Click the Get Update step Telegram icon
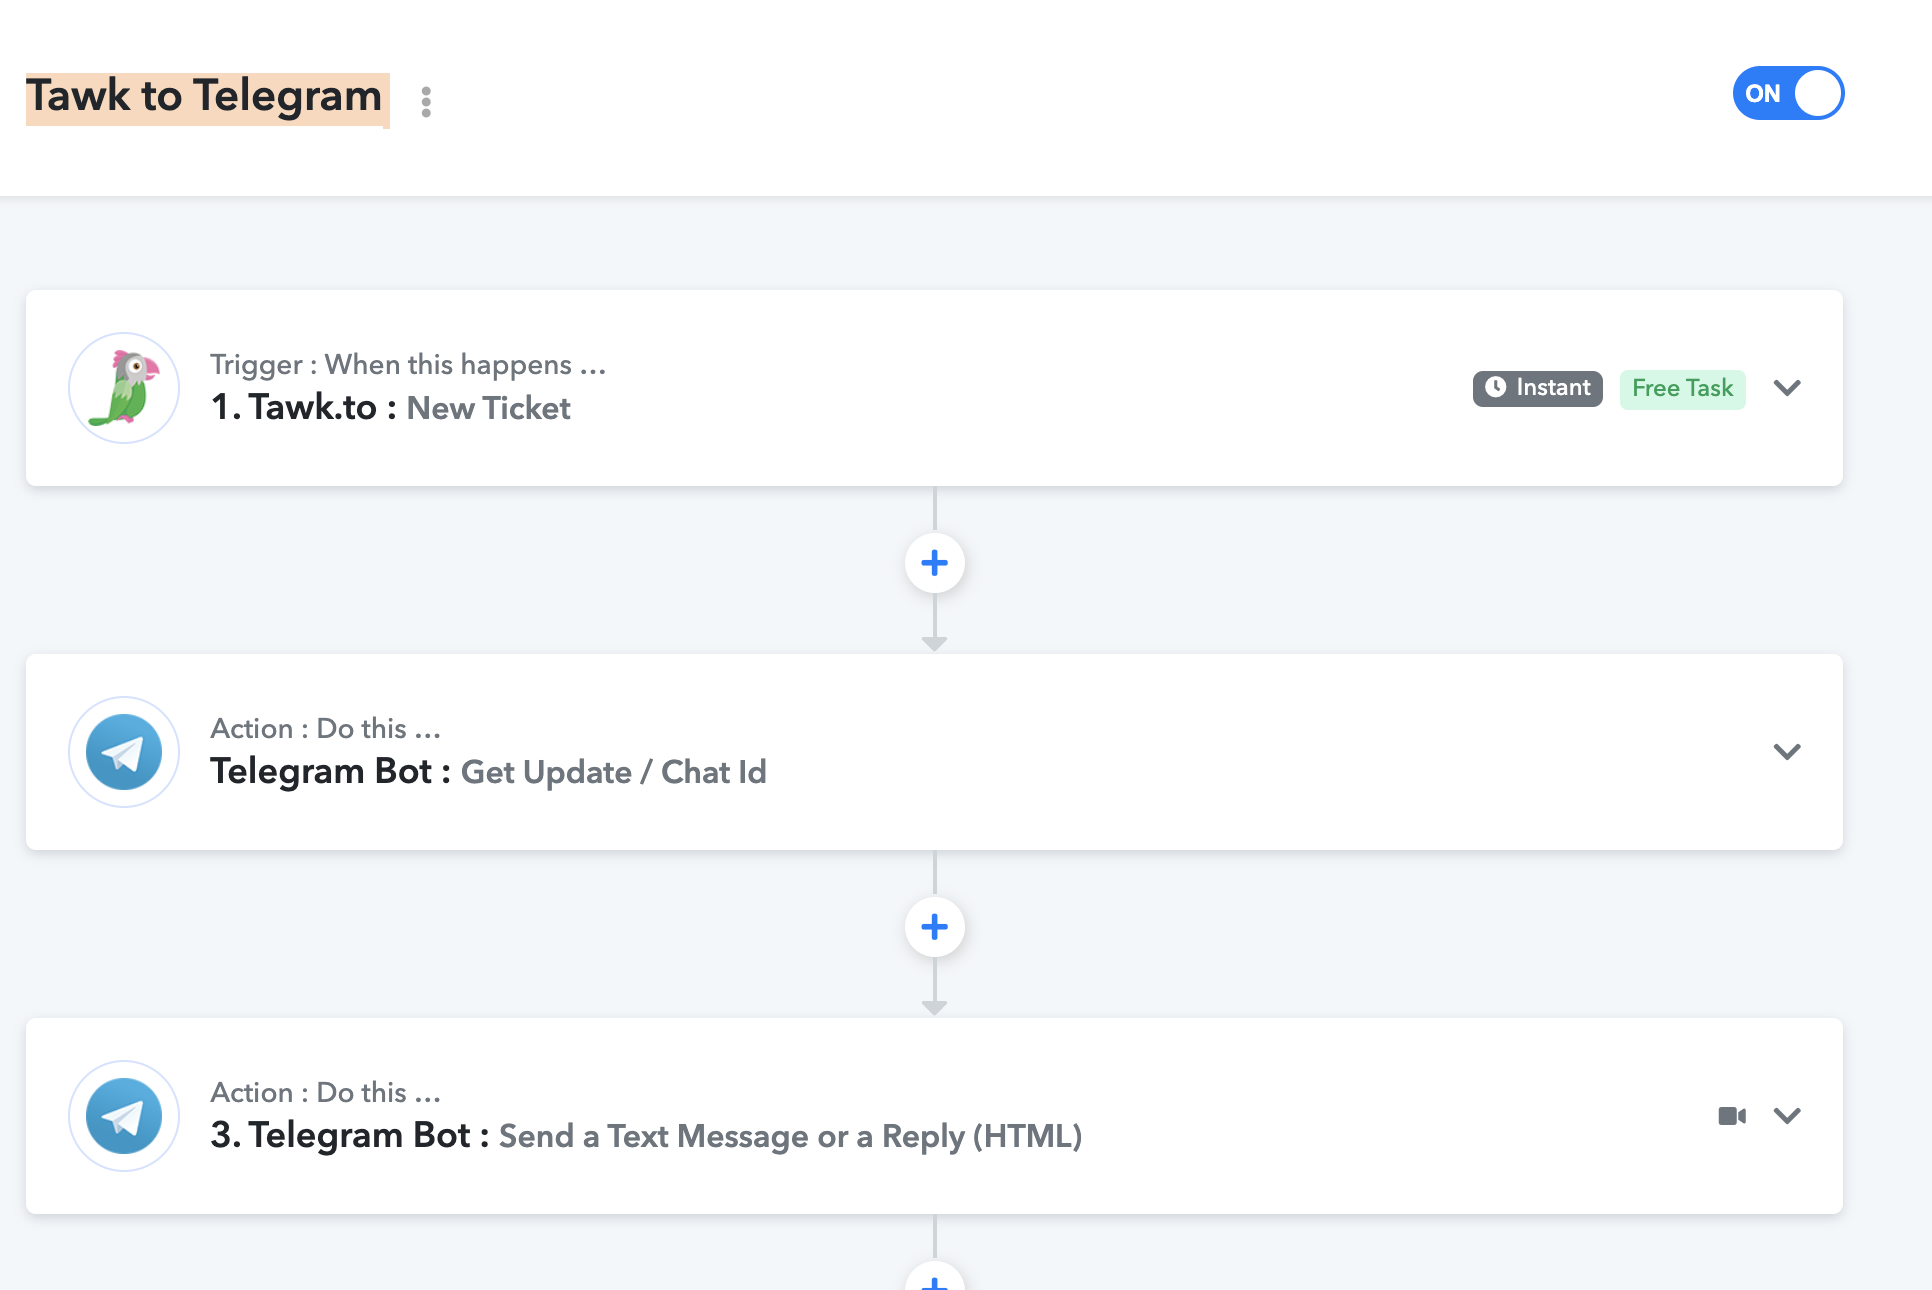Viewport: 1932px width, 1290px height. click(124, 752)
